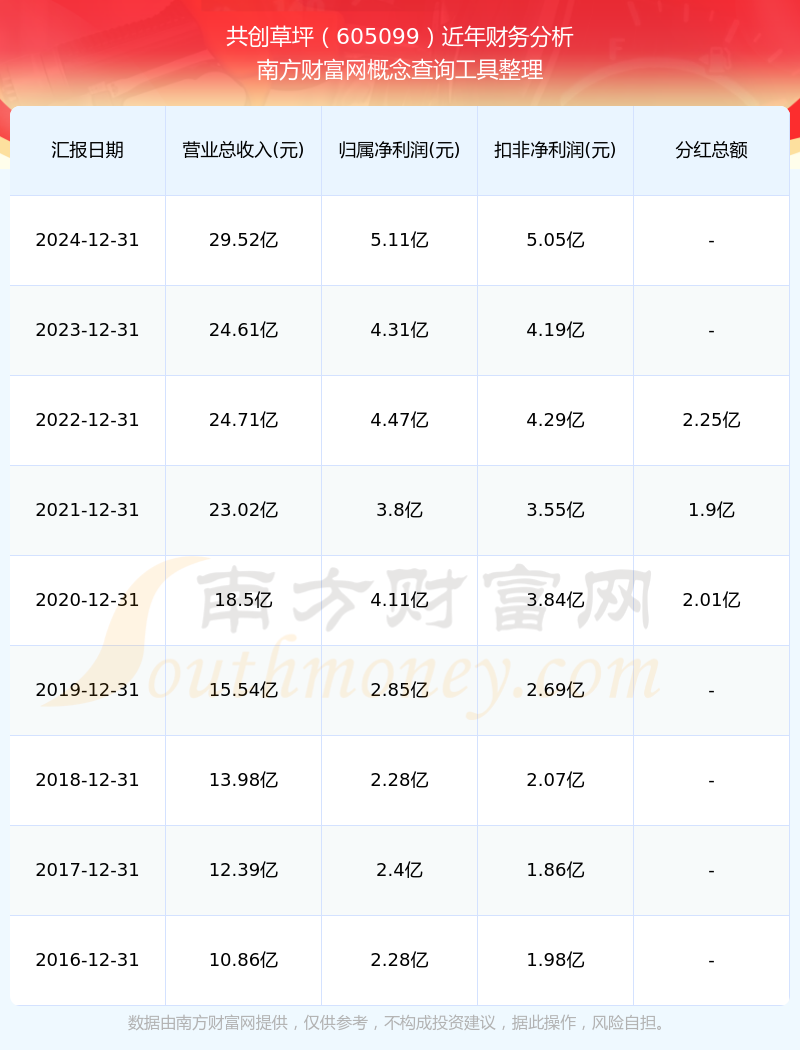Viewport: 800px width, 1050px height.
Task: Click the date cell 2018-12-31
Action: 88,780
